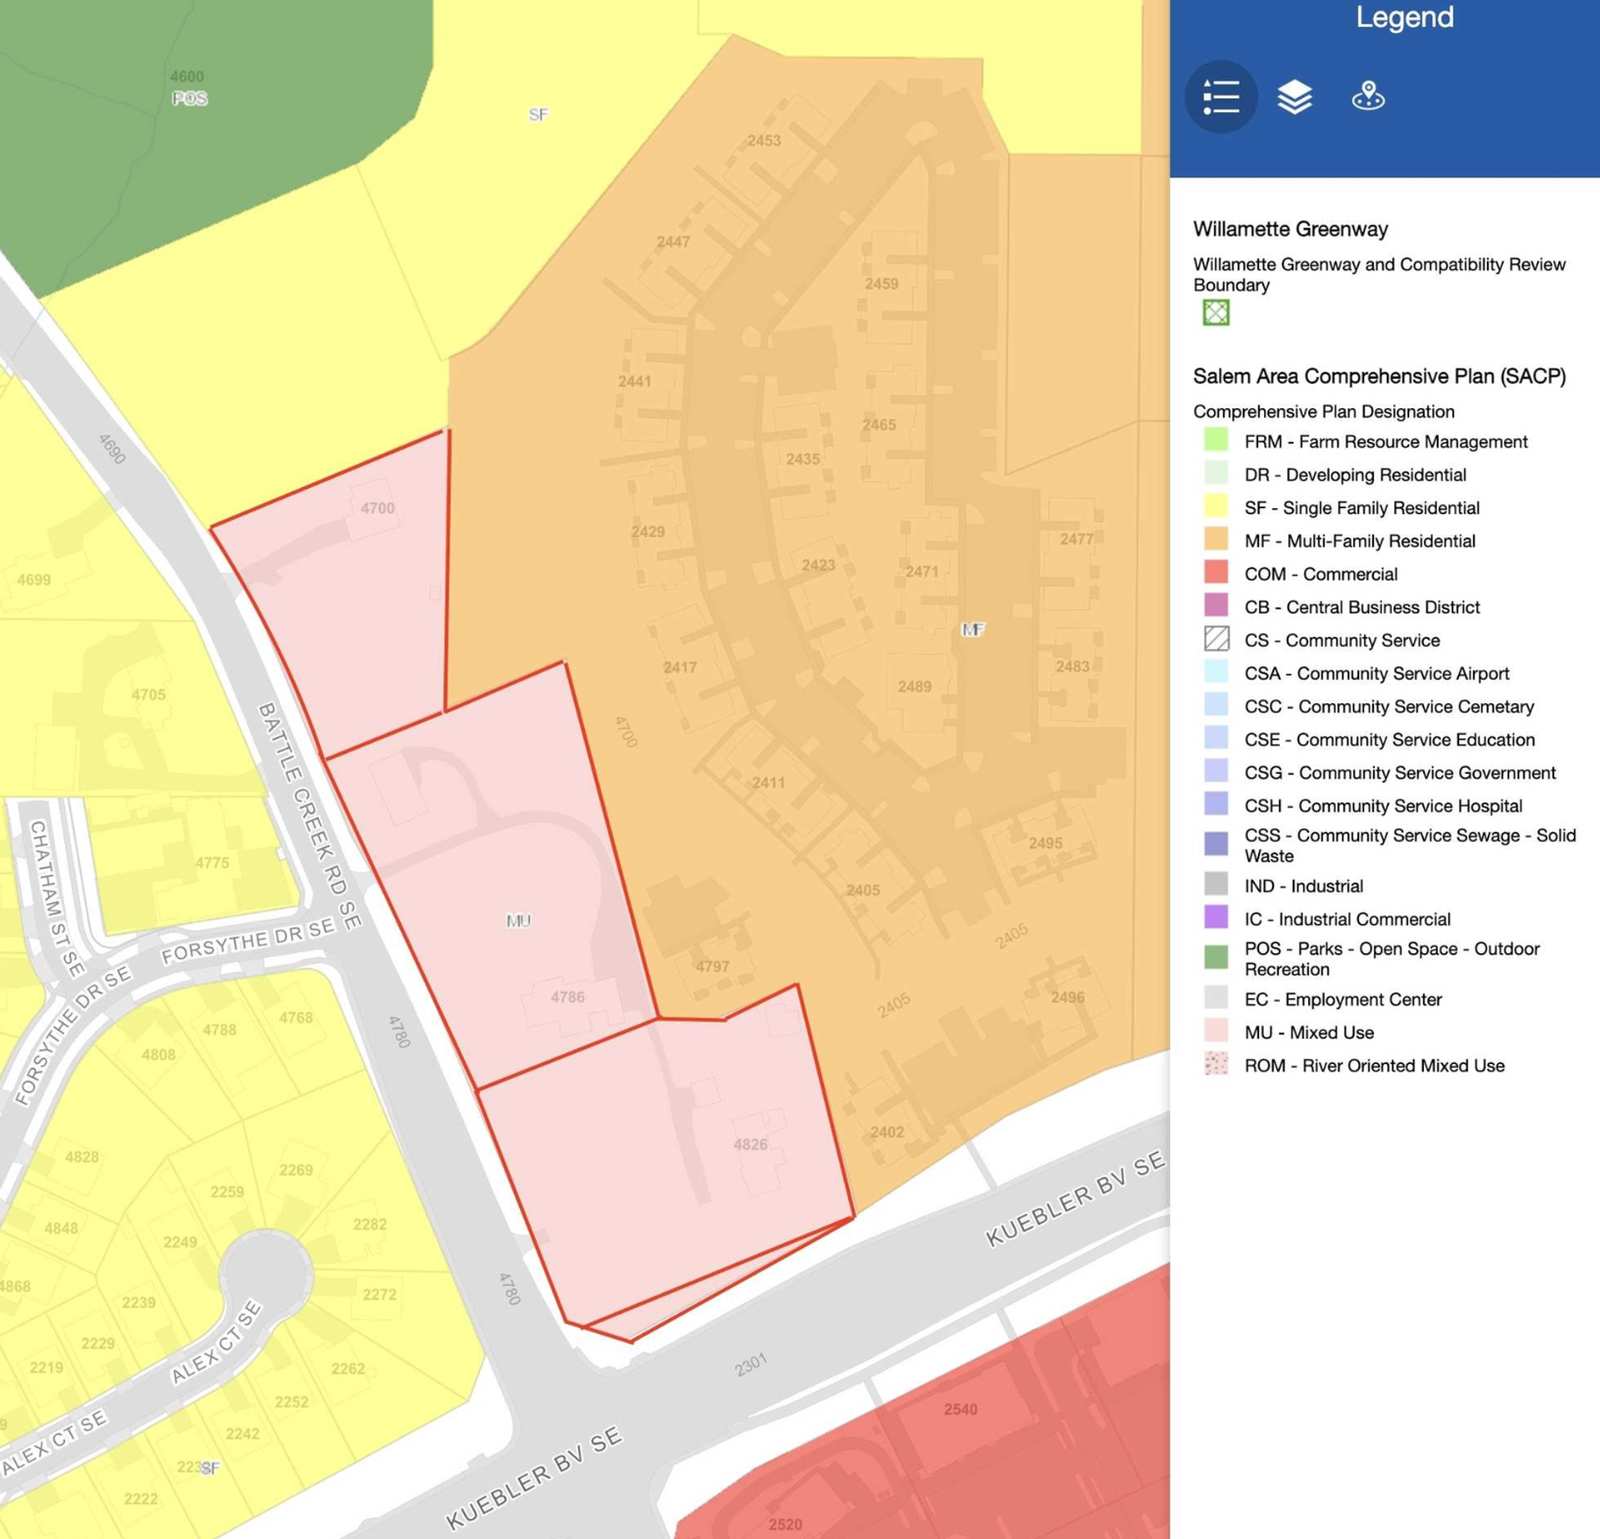Open the map location pin icon
The width and height of the screenshot is (1600, 1539).
coord(1368,96)
